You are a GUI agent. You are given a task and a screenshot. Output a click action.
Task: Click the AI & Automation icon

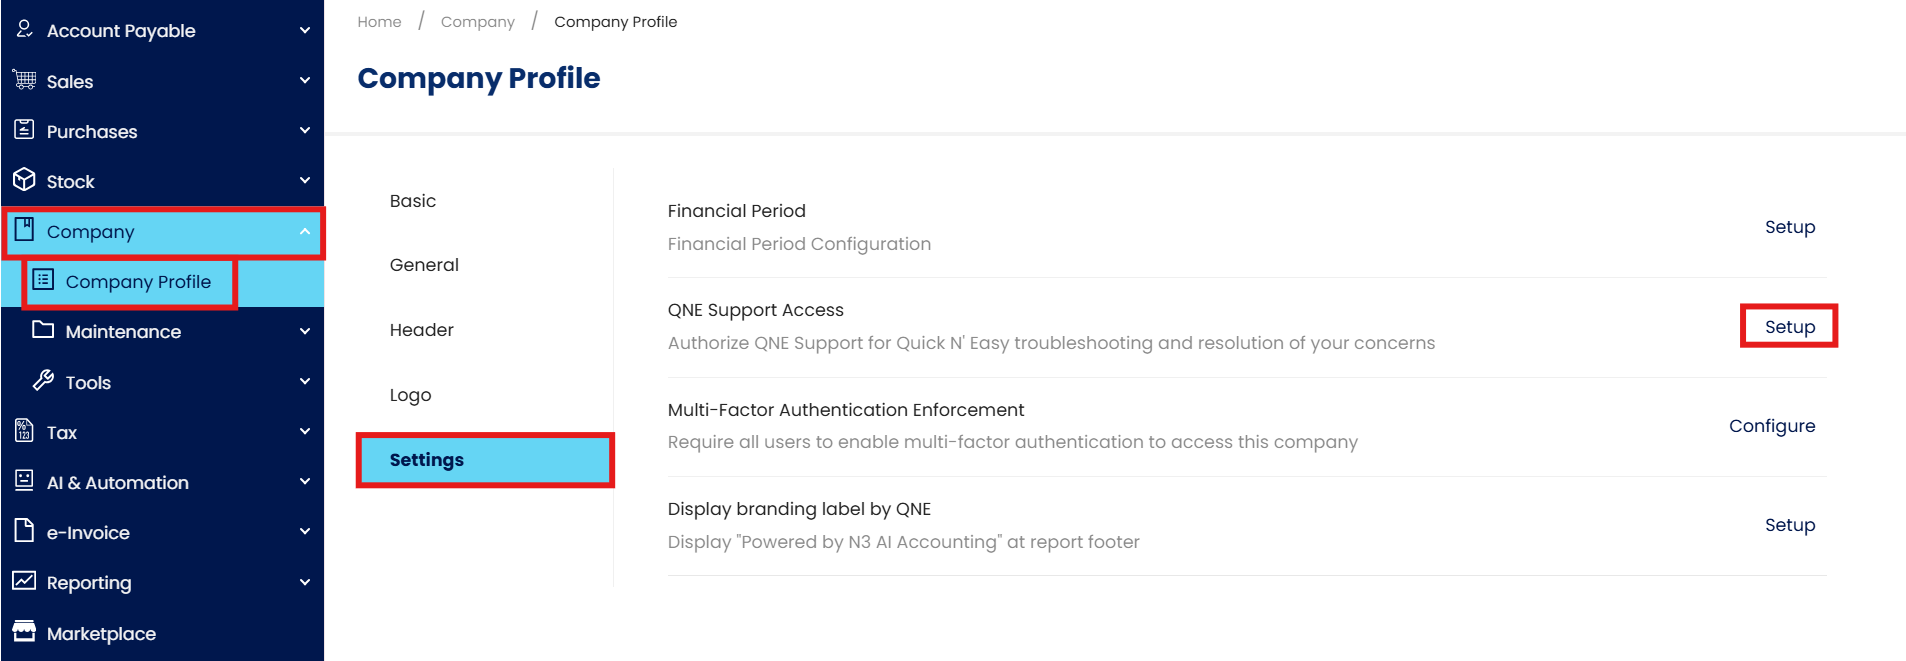[x=25, y=481]
